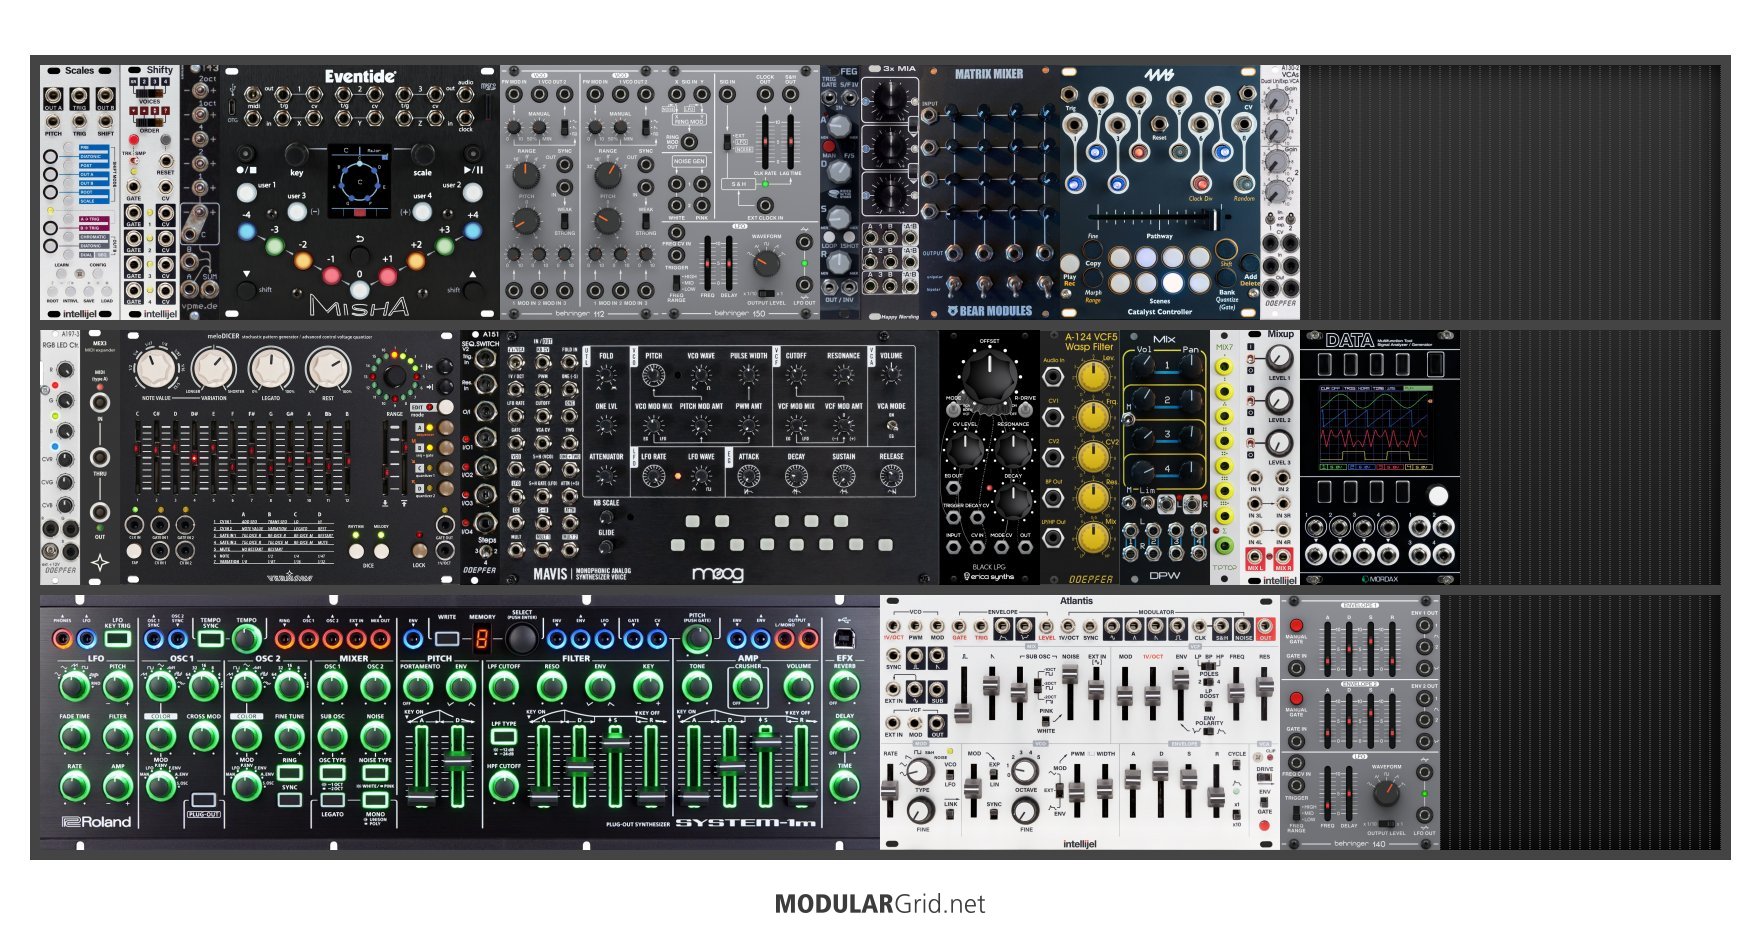Click the LOCK button on meloDICER
The width and height of the screenshot is (1761, 925).
click(419, 550)
